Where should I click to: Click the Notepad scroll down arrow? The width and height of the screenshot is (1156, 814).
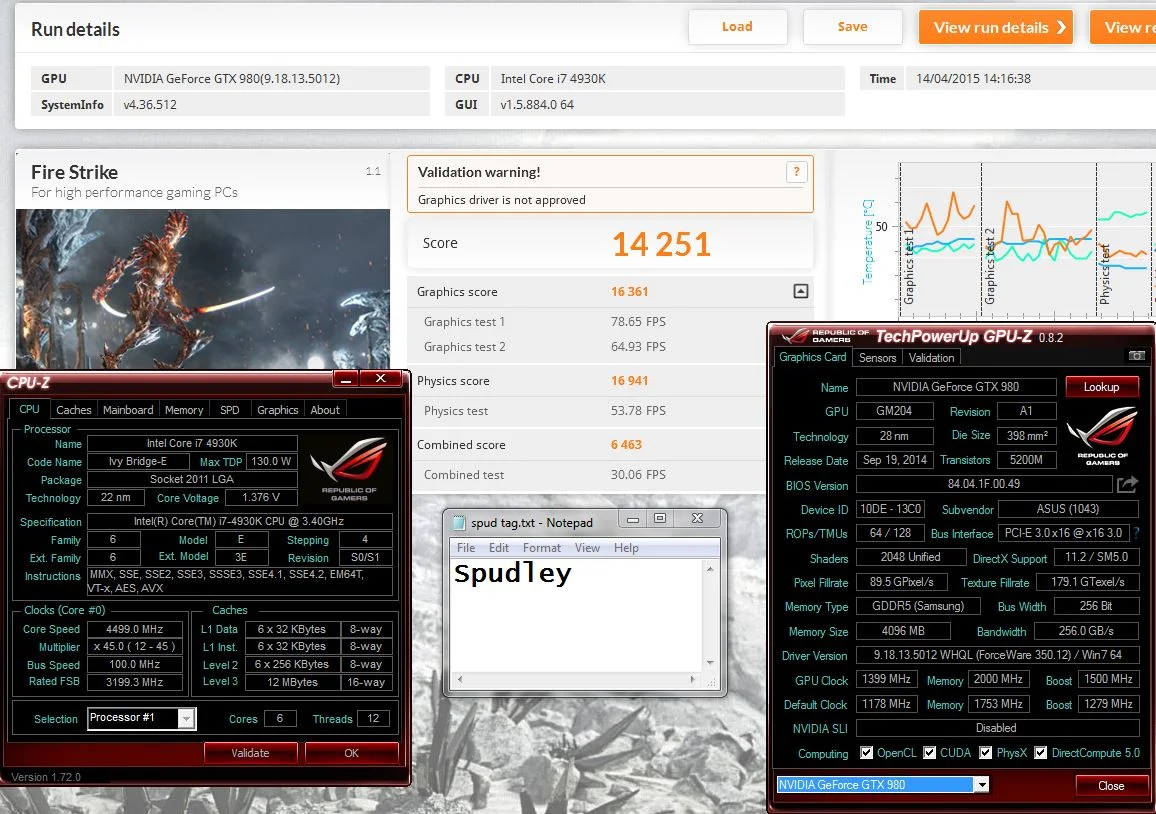[710, 663]
